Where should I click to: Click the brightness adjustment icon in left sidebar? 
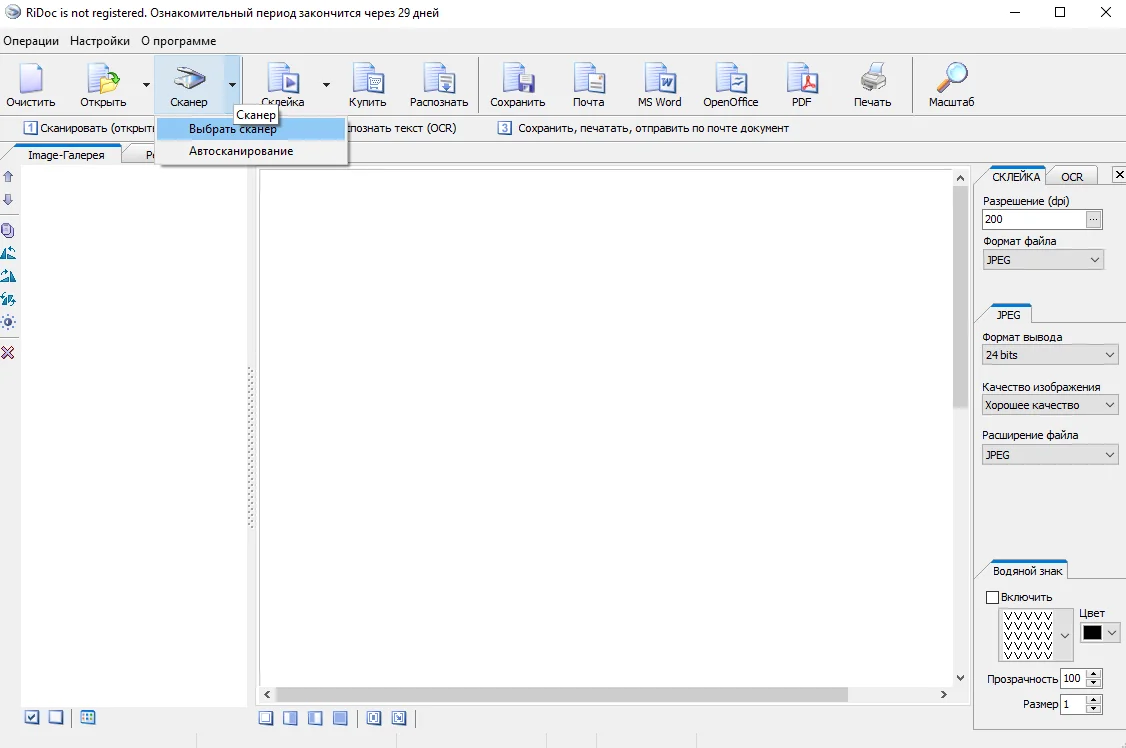(x=8, y=323)
